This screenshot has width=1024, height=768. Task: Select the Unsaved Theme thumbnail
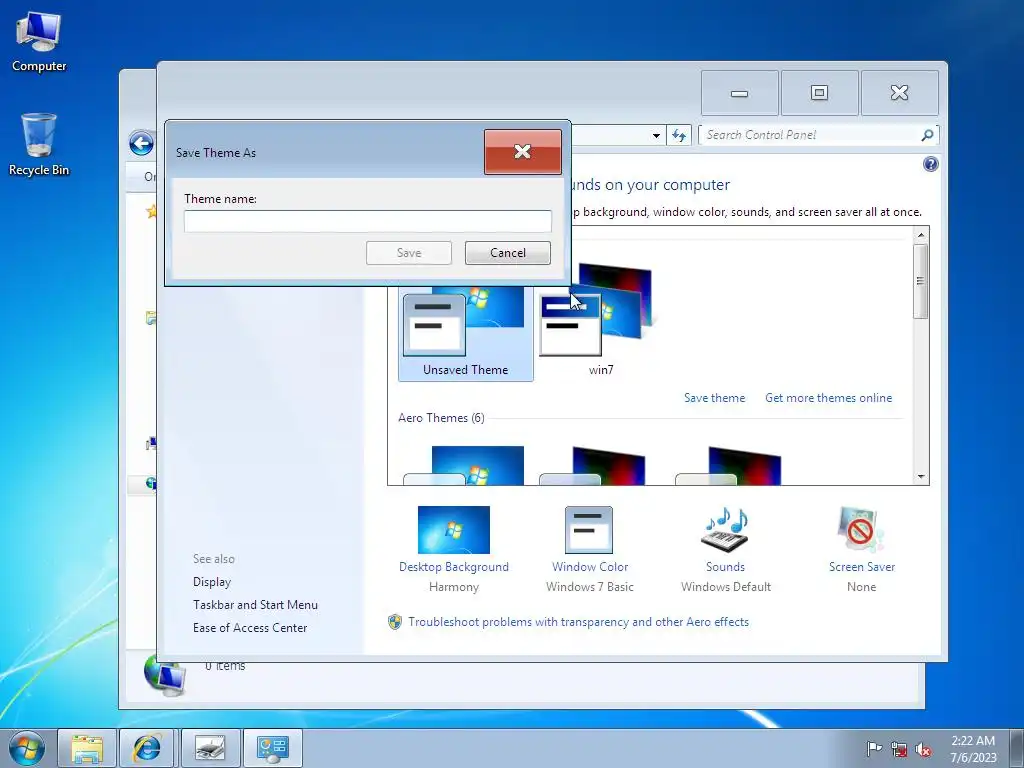tap(465, 333)
